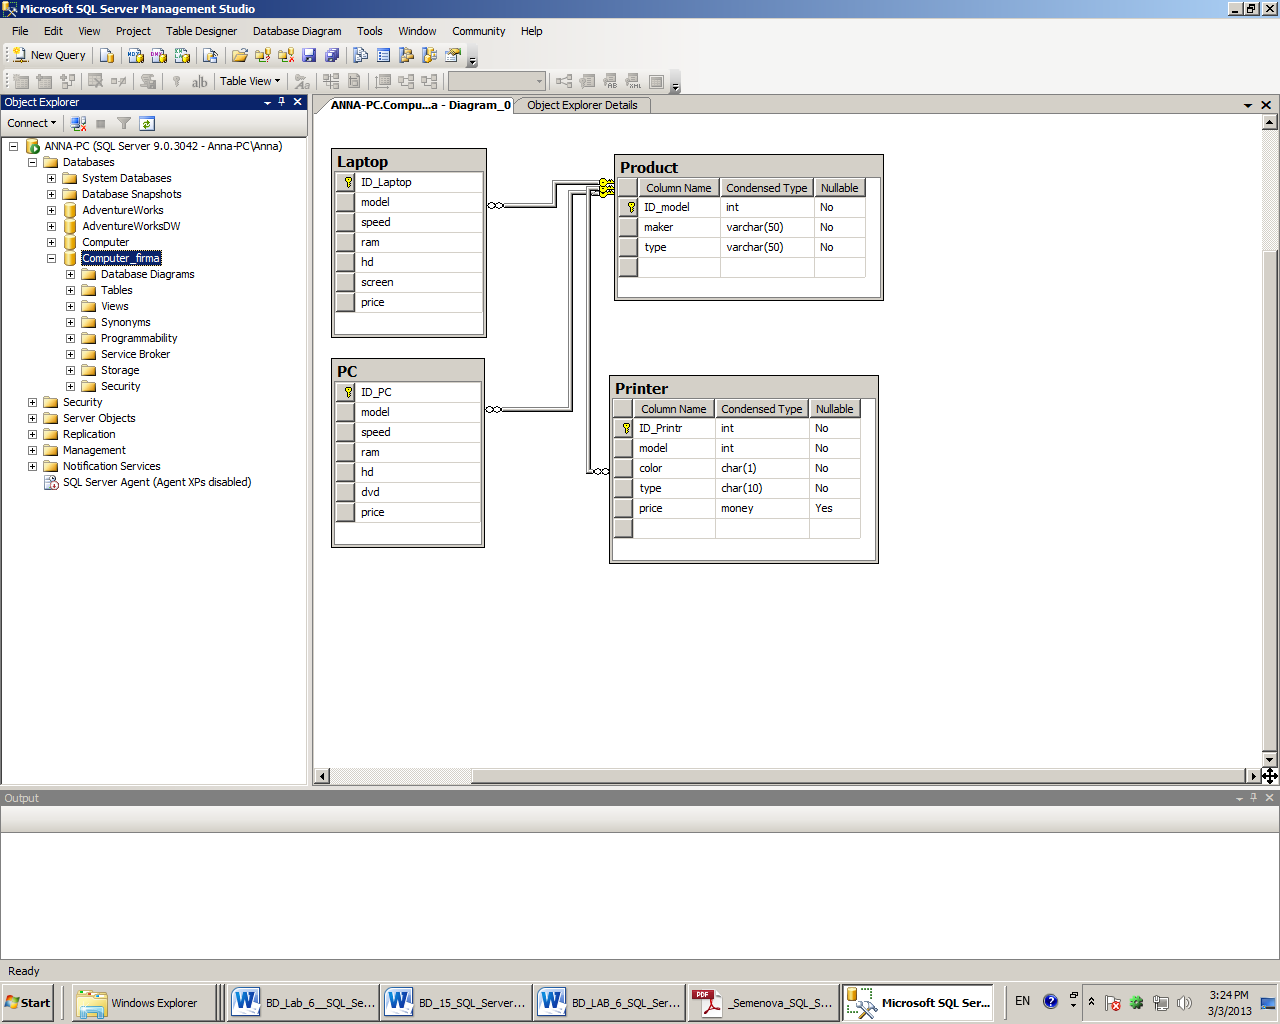Click the maker cell in Product table

(679, 227)
